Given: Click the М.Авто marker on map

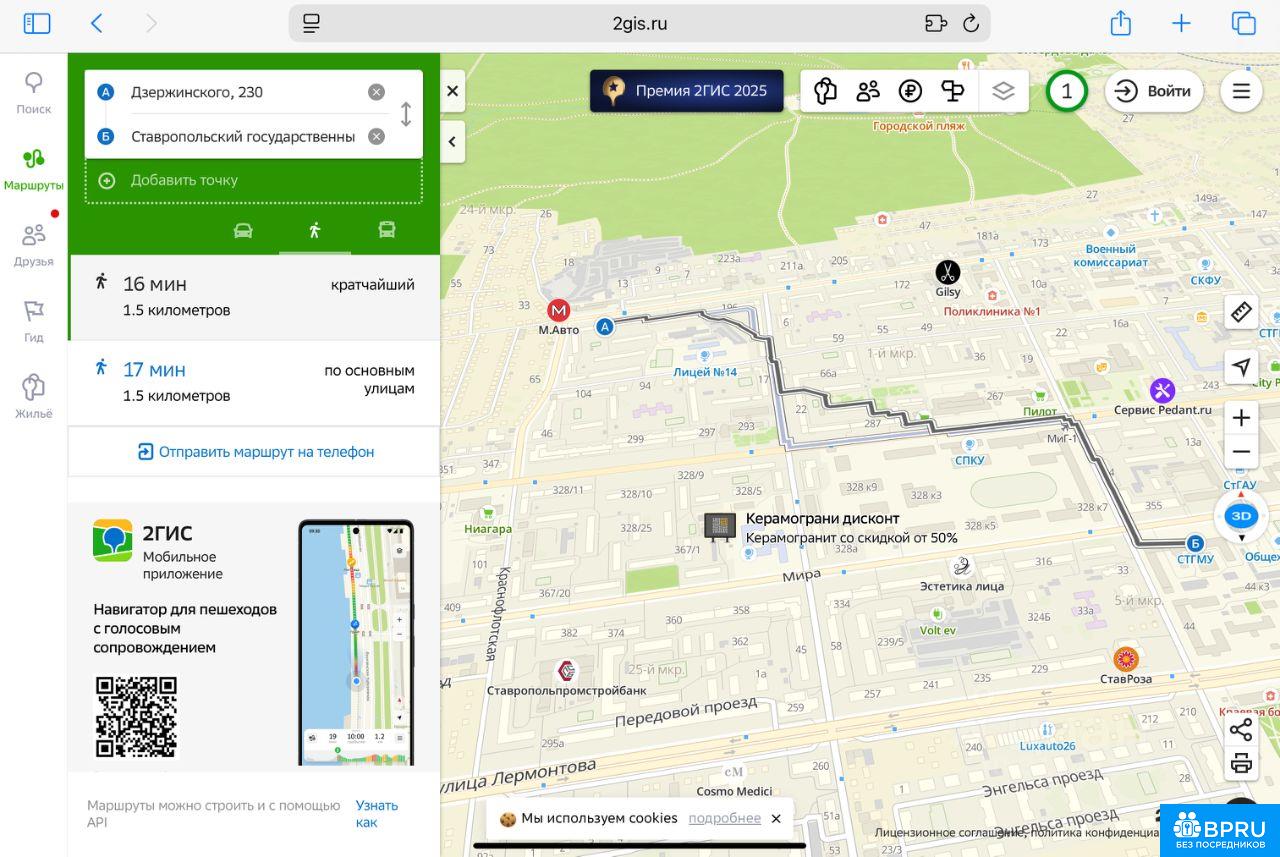Looking at the screenshot, I should tap(558, 311).
